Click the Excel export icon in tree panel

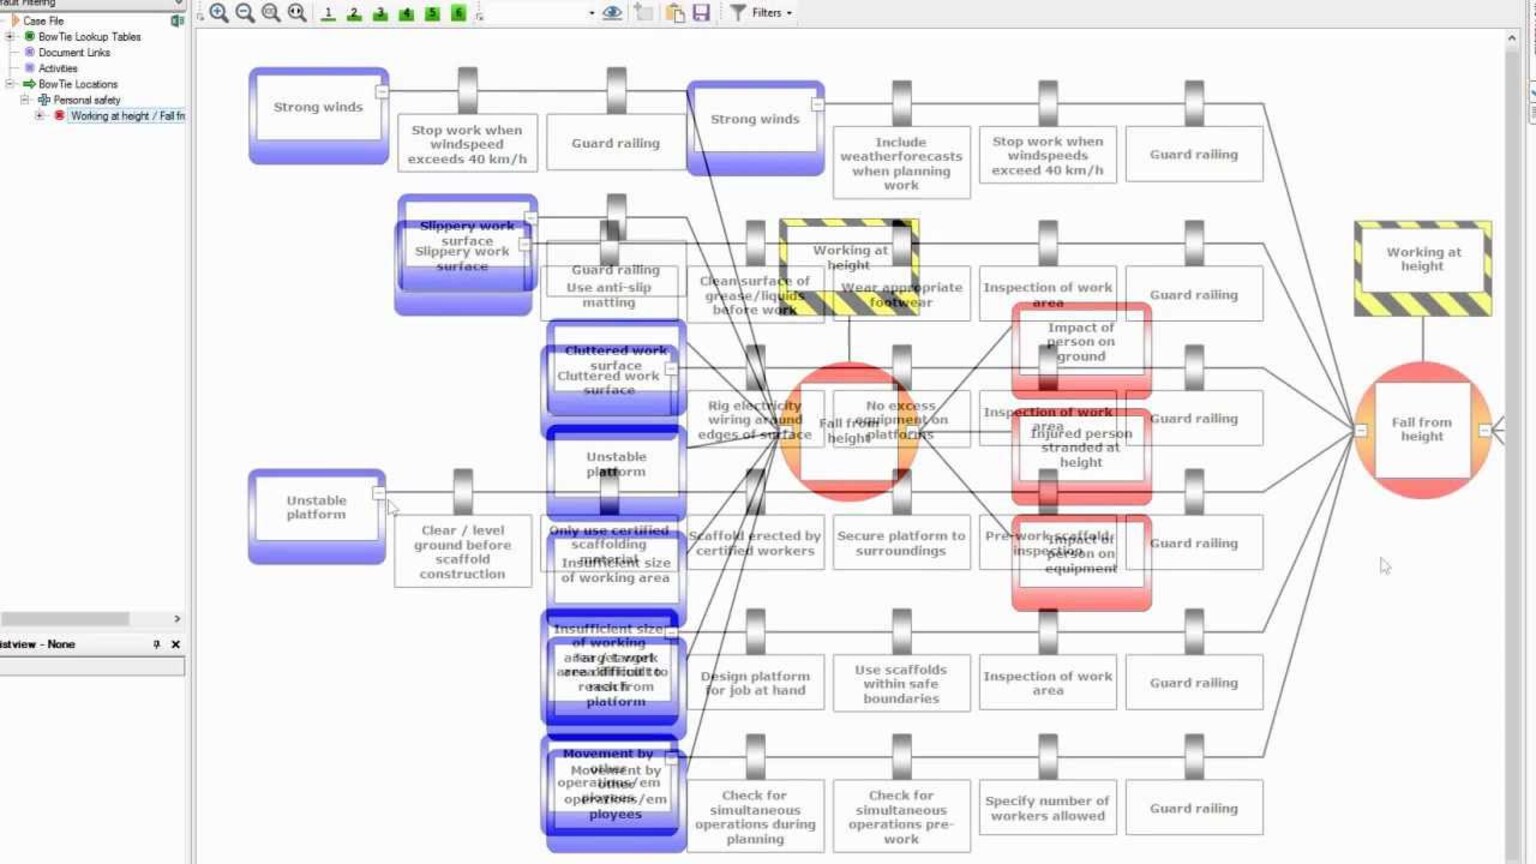point(177,20)
